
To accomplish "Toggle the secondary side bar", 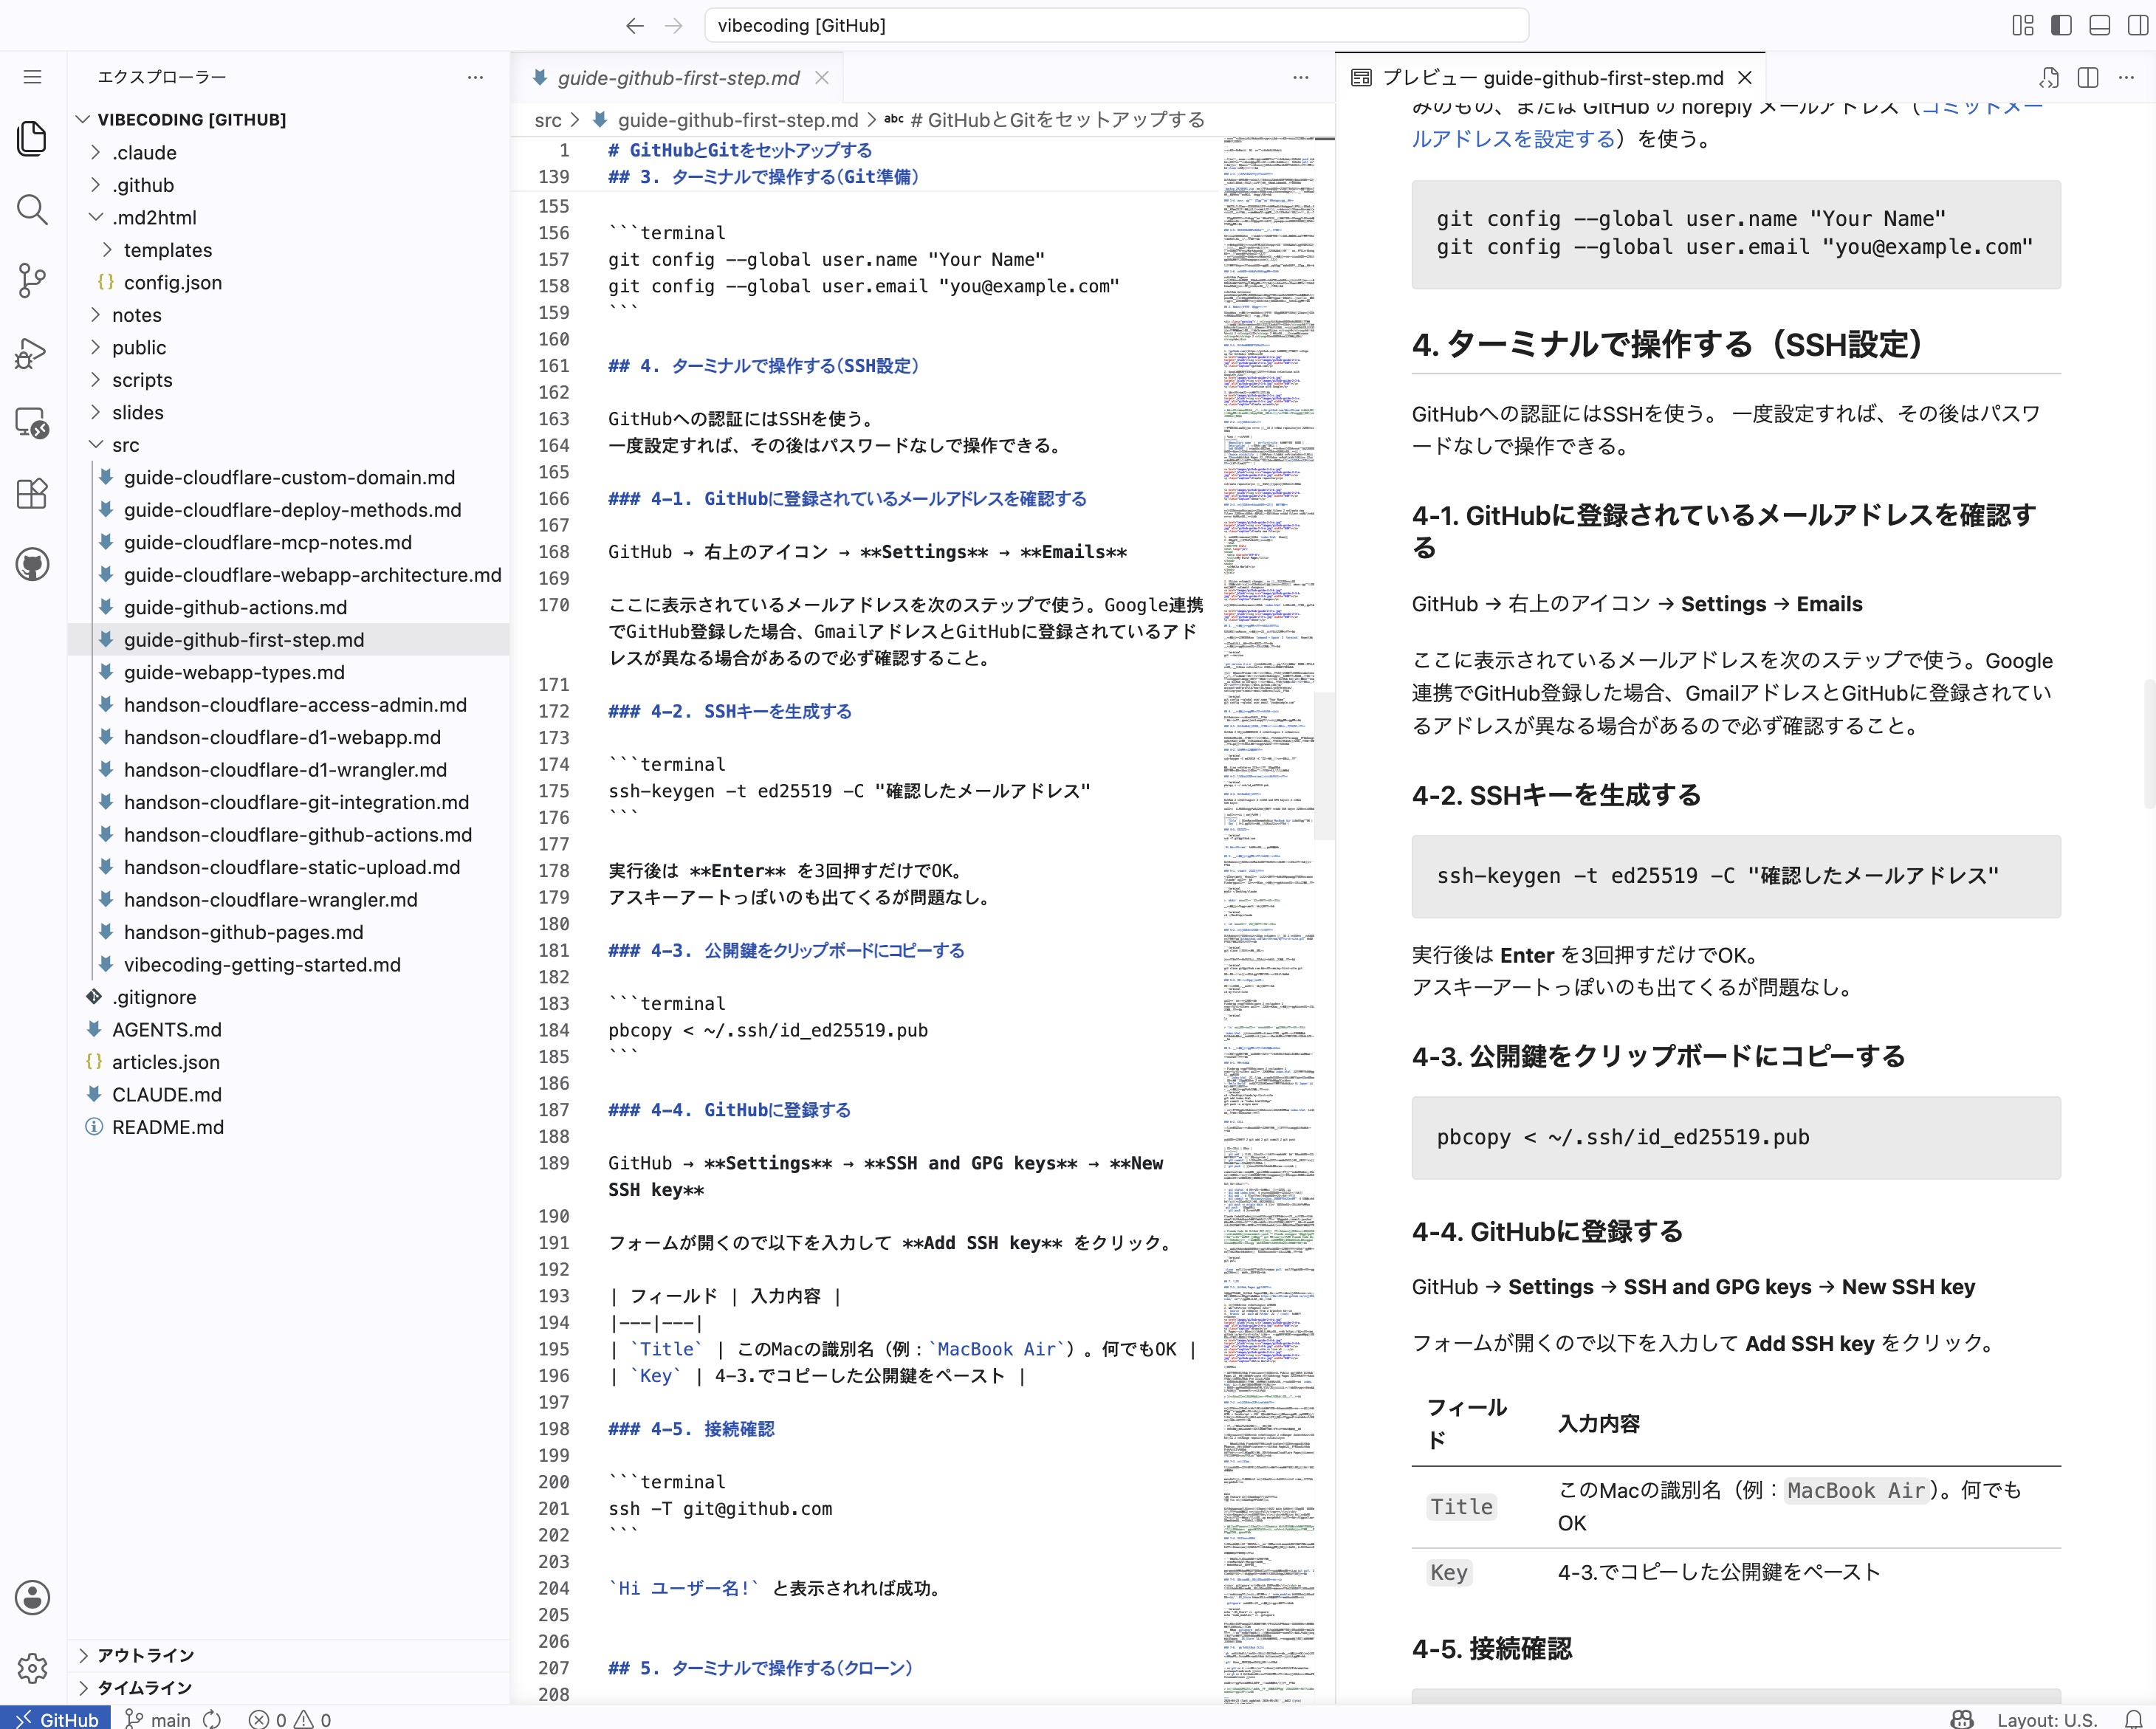I will tap(2138, 25).
